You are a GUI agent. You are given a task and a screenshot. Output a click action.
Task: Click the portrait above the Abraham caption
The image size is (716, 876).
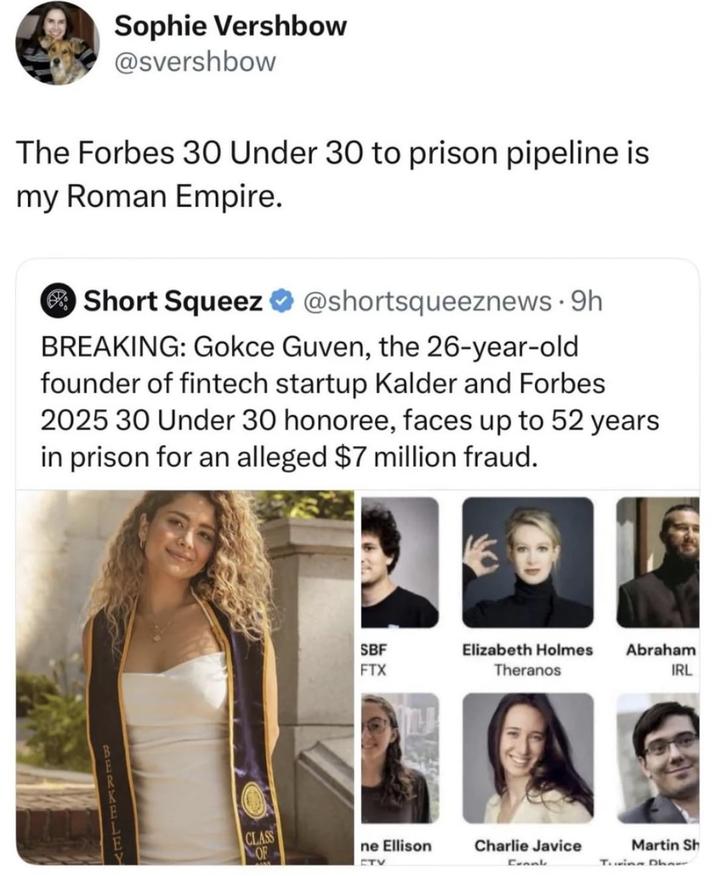pos(658,562)
